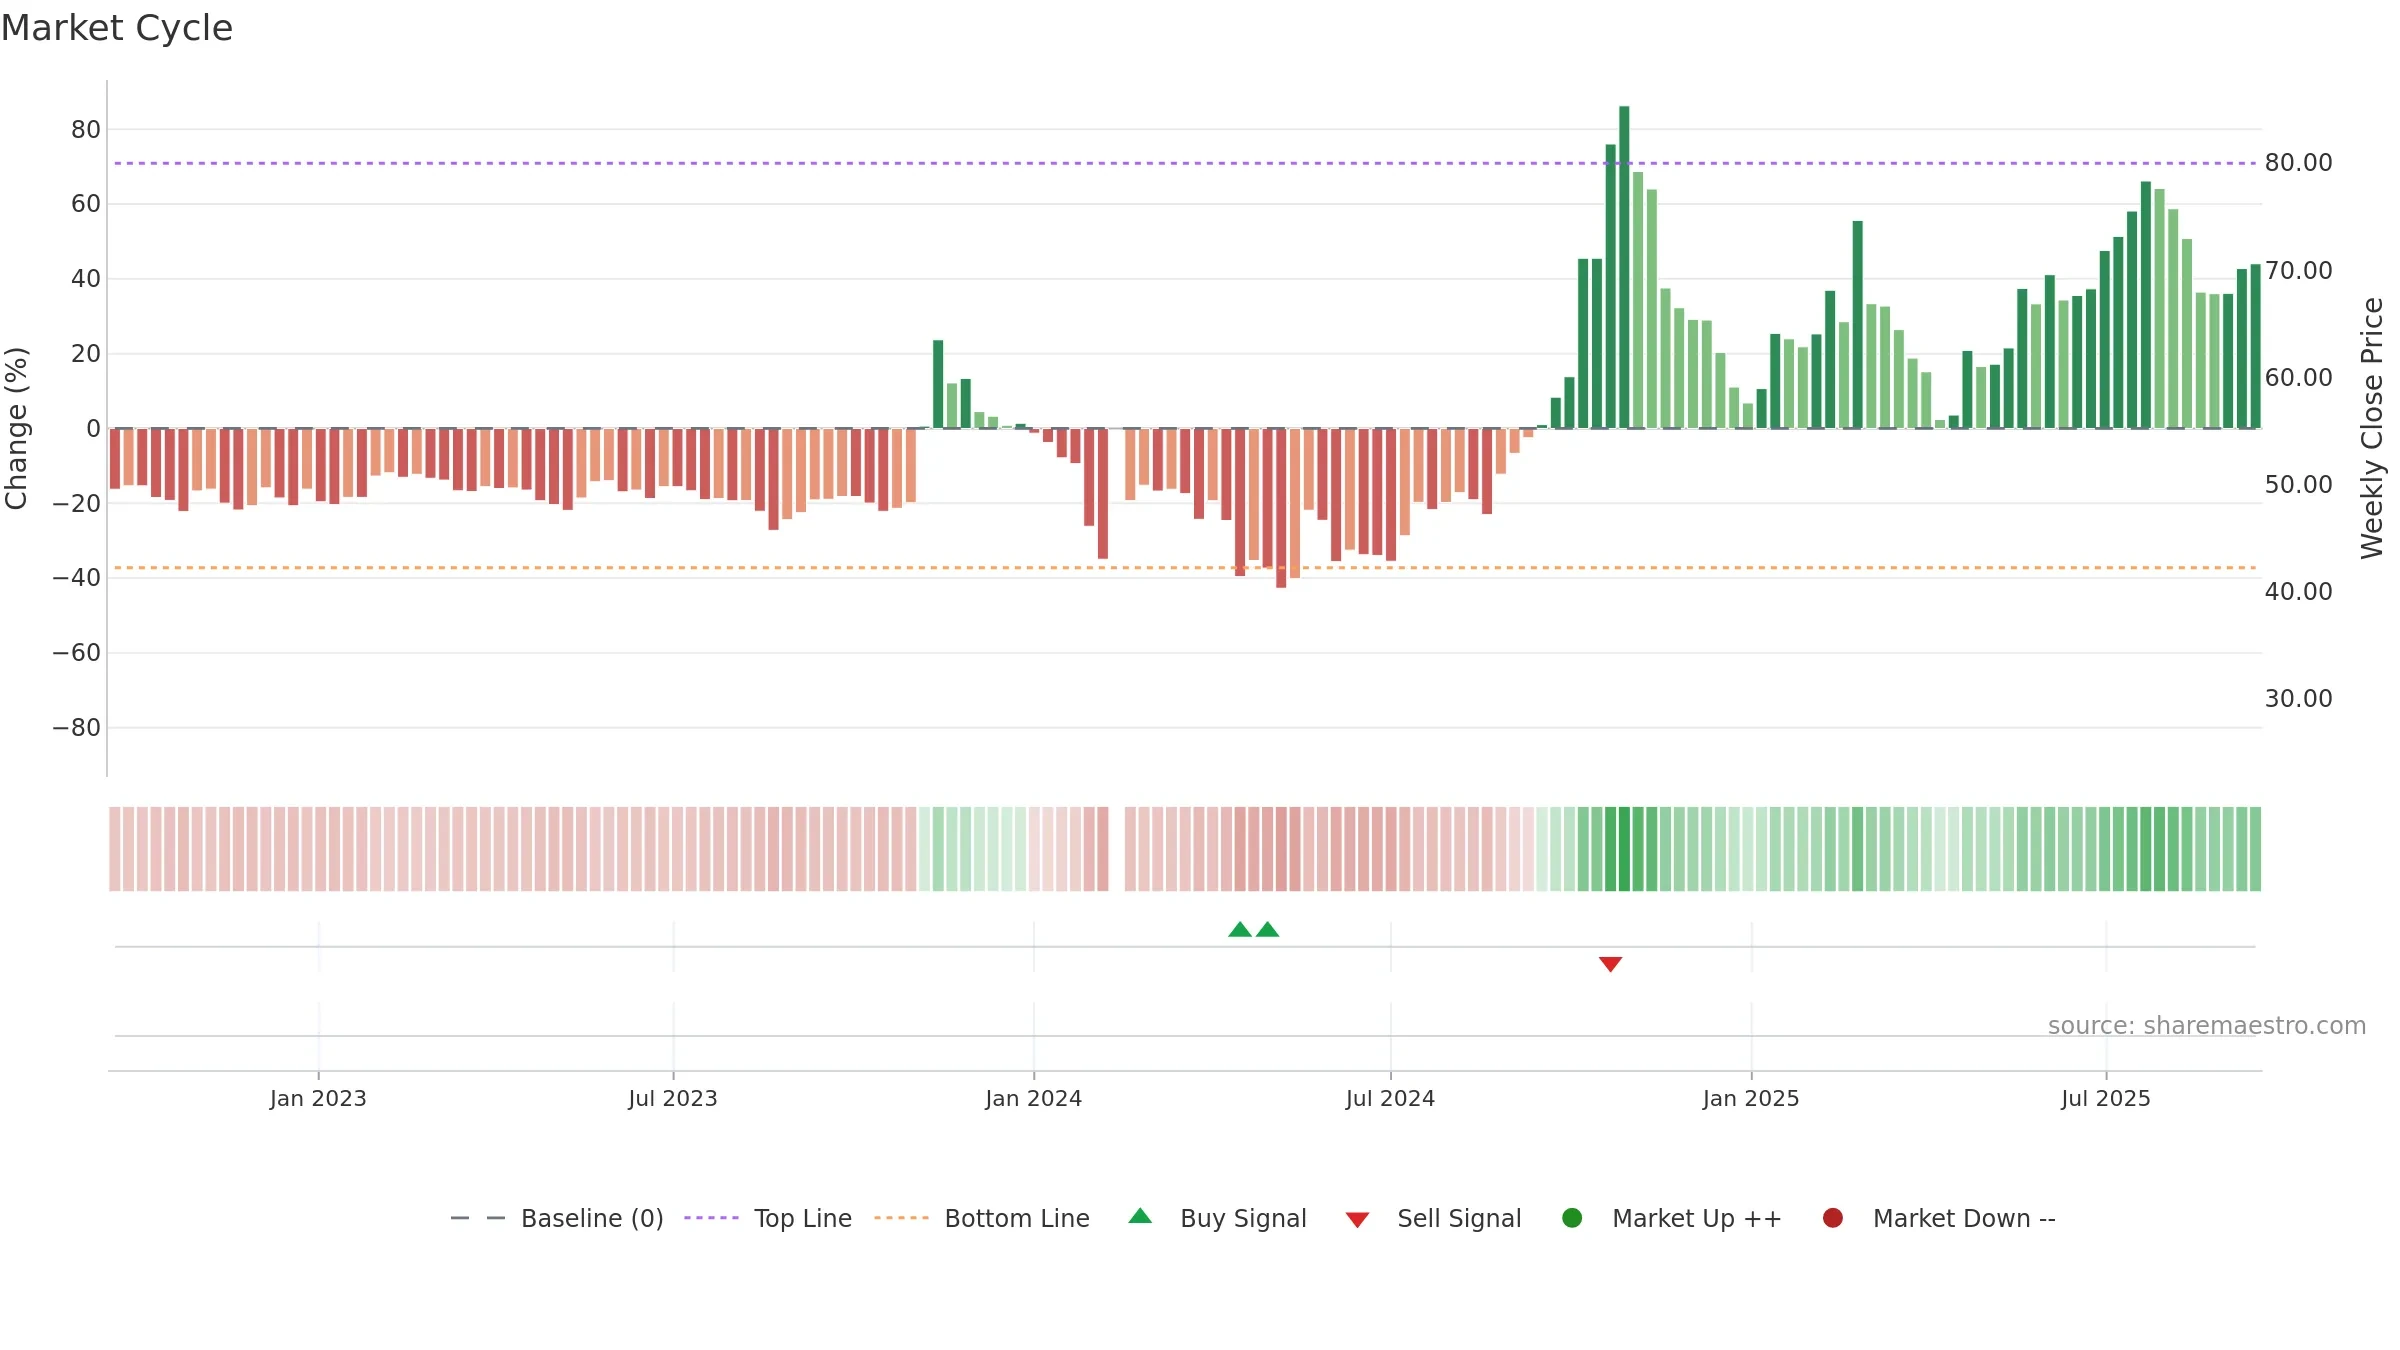
Task: Click the 30.00 price tick label
Action: [2298, 699]
